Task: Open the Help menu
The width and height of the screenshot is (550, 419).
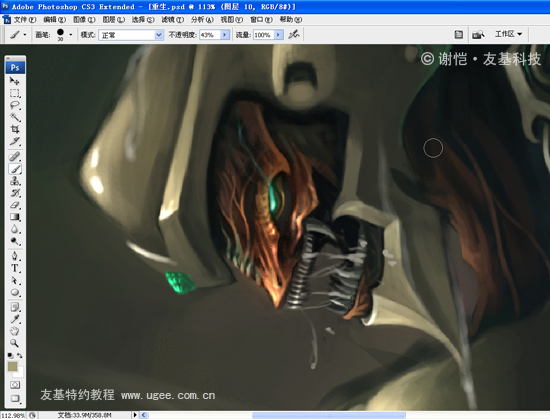Action: click(290, 20)
